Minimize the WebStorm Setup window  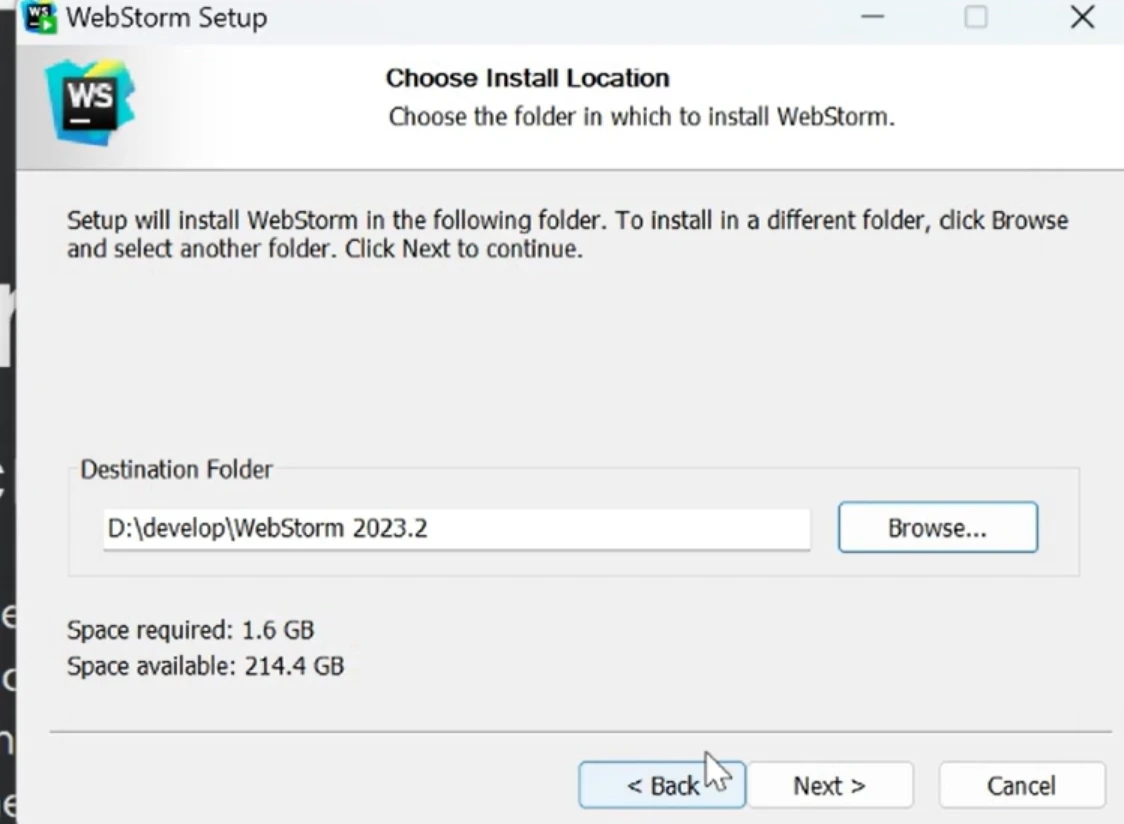pyautogui.click(x=872, y=16)
